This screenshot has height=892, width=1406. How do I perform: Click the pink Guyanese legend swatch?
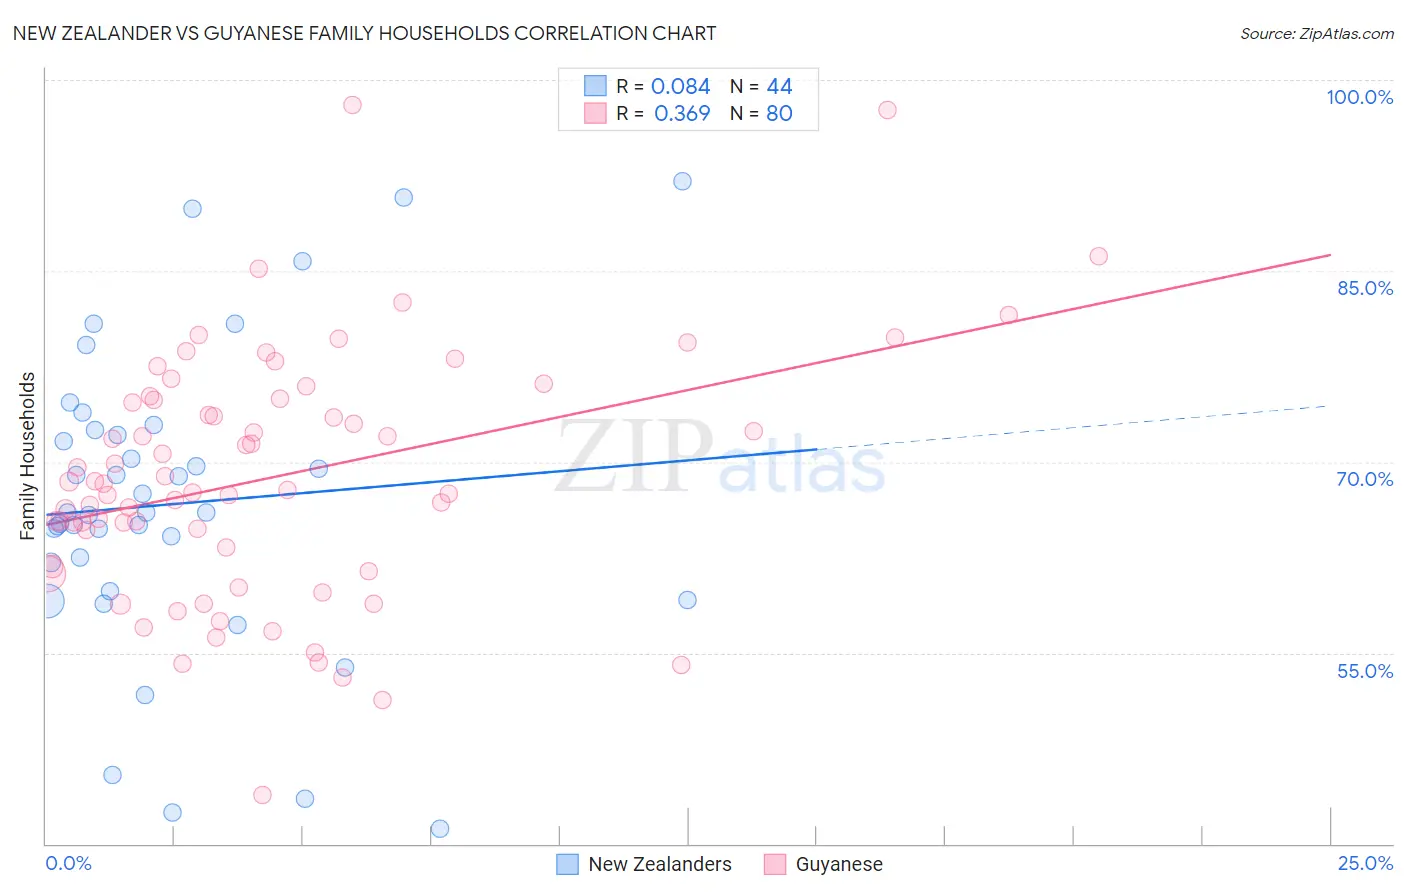pos(775,864)
